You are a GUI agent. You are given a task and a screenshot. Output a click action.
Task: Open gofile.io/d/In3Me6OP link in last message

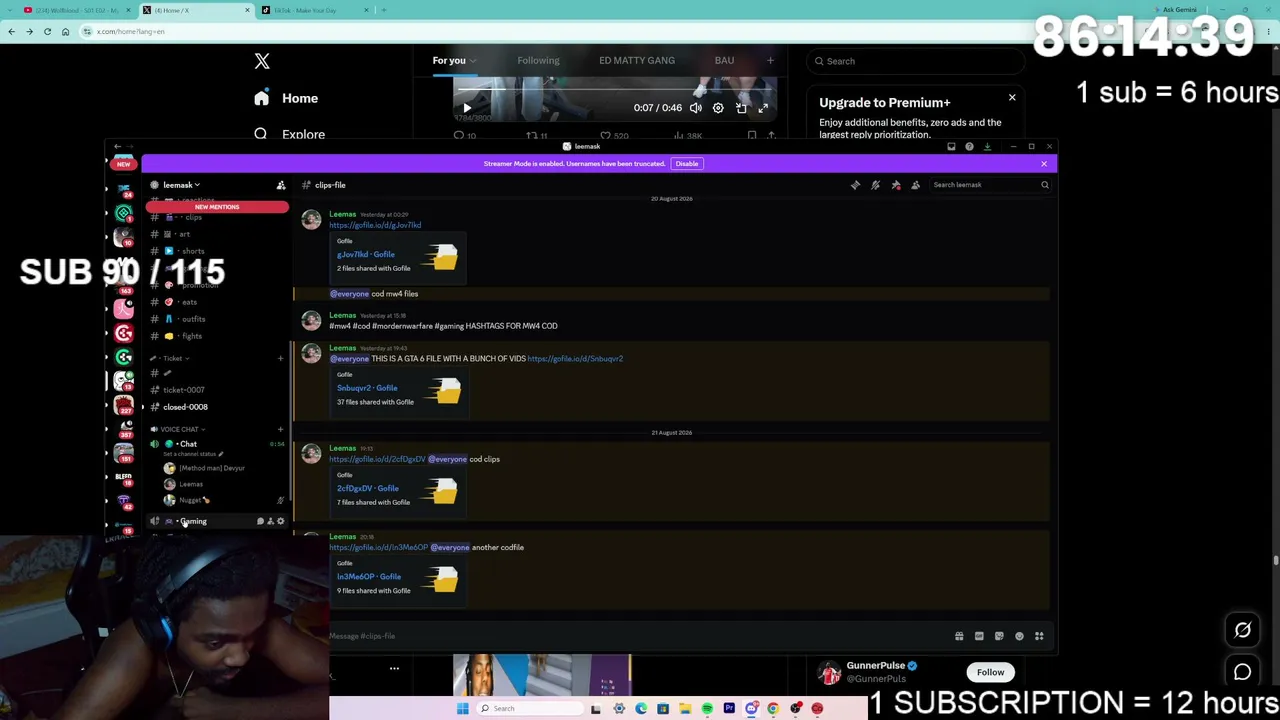(x=378, y=548)
